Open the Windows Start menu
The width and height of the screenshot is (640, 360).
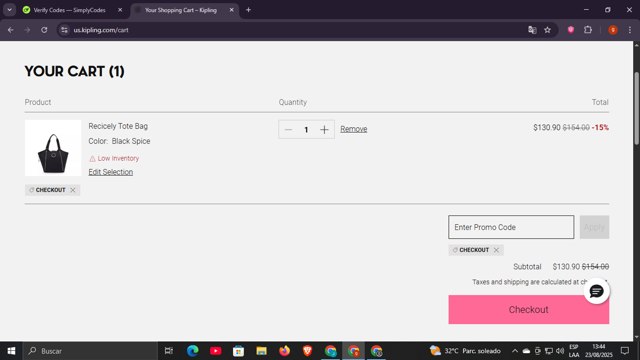(x=11, y=351)
